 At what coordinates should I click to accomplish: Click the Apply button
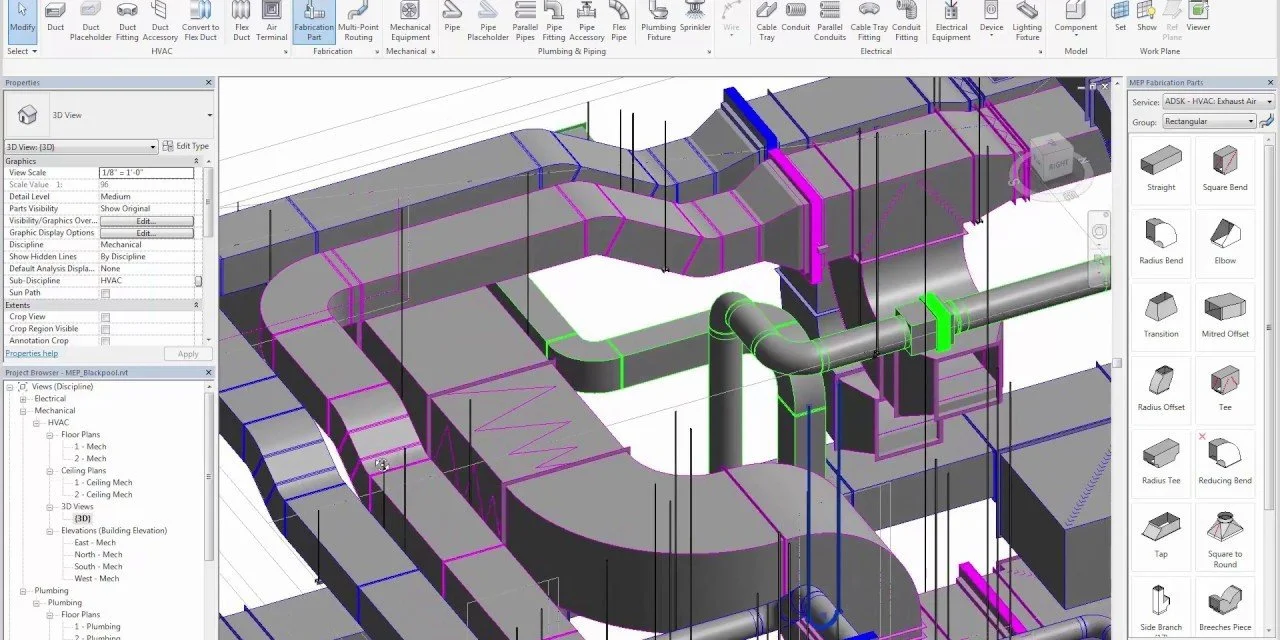(188, 354)
